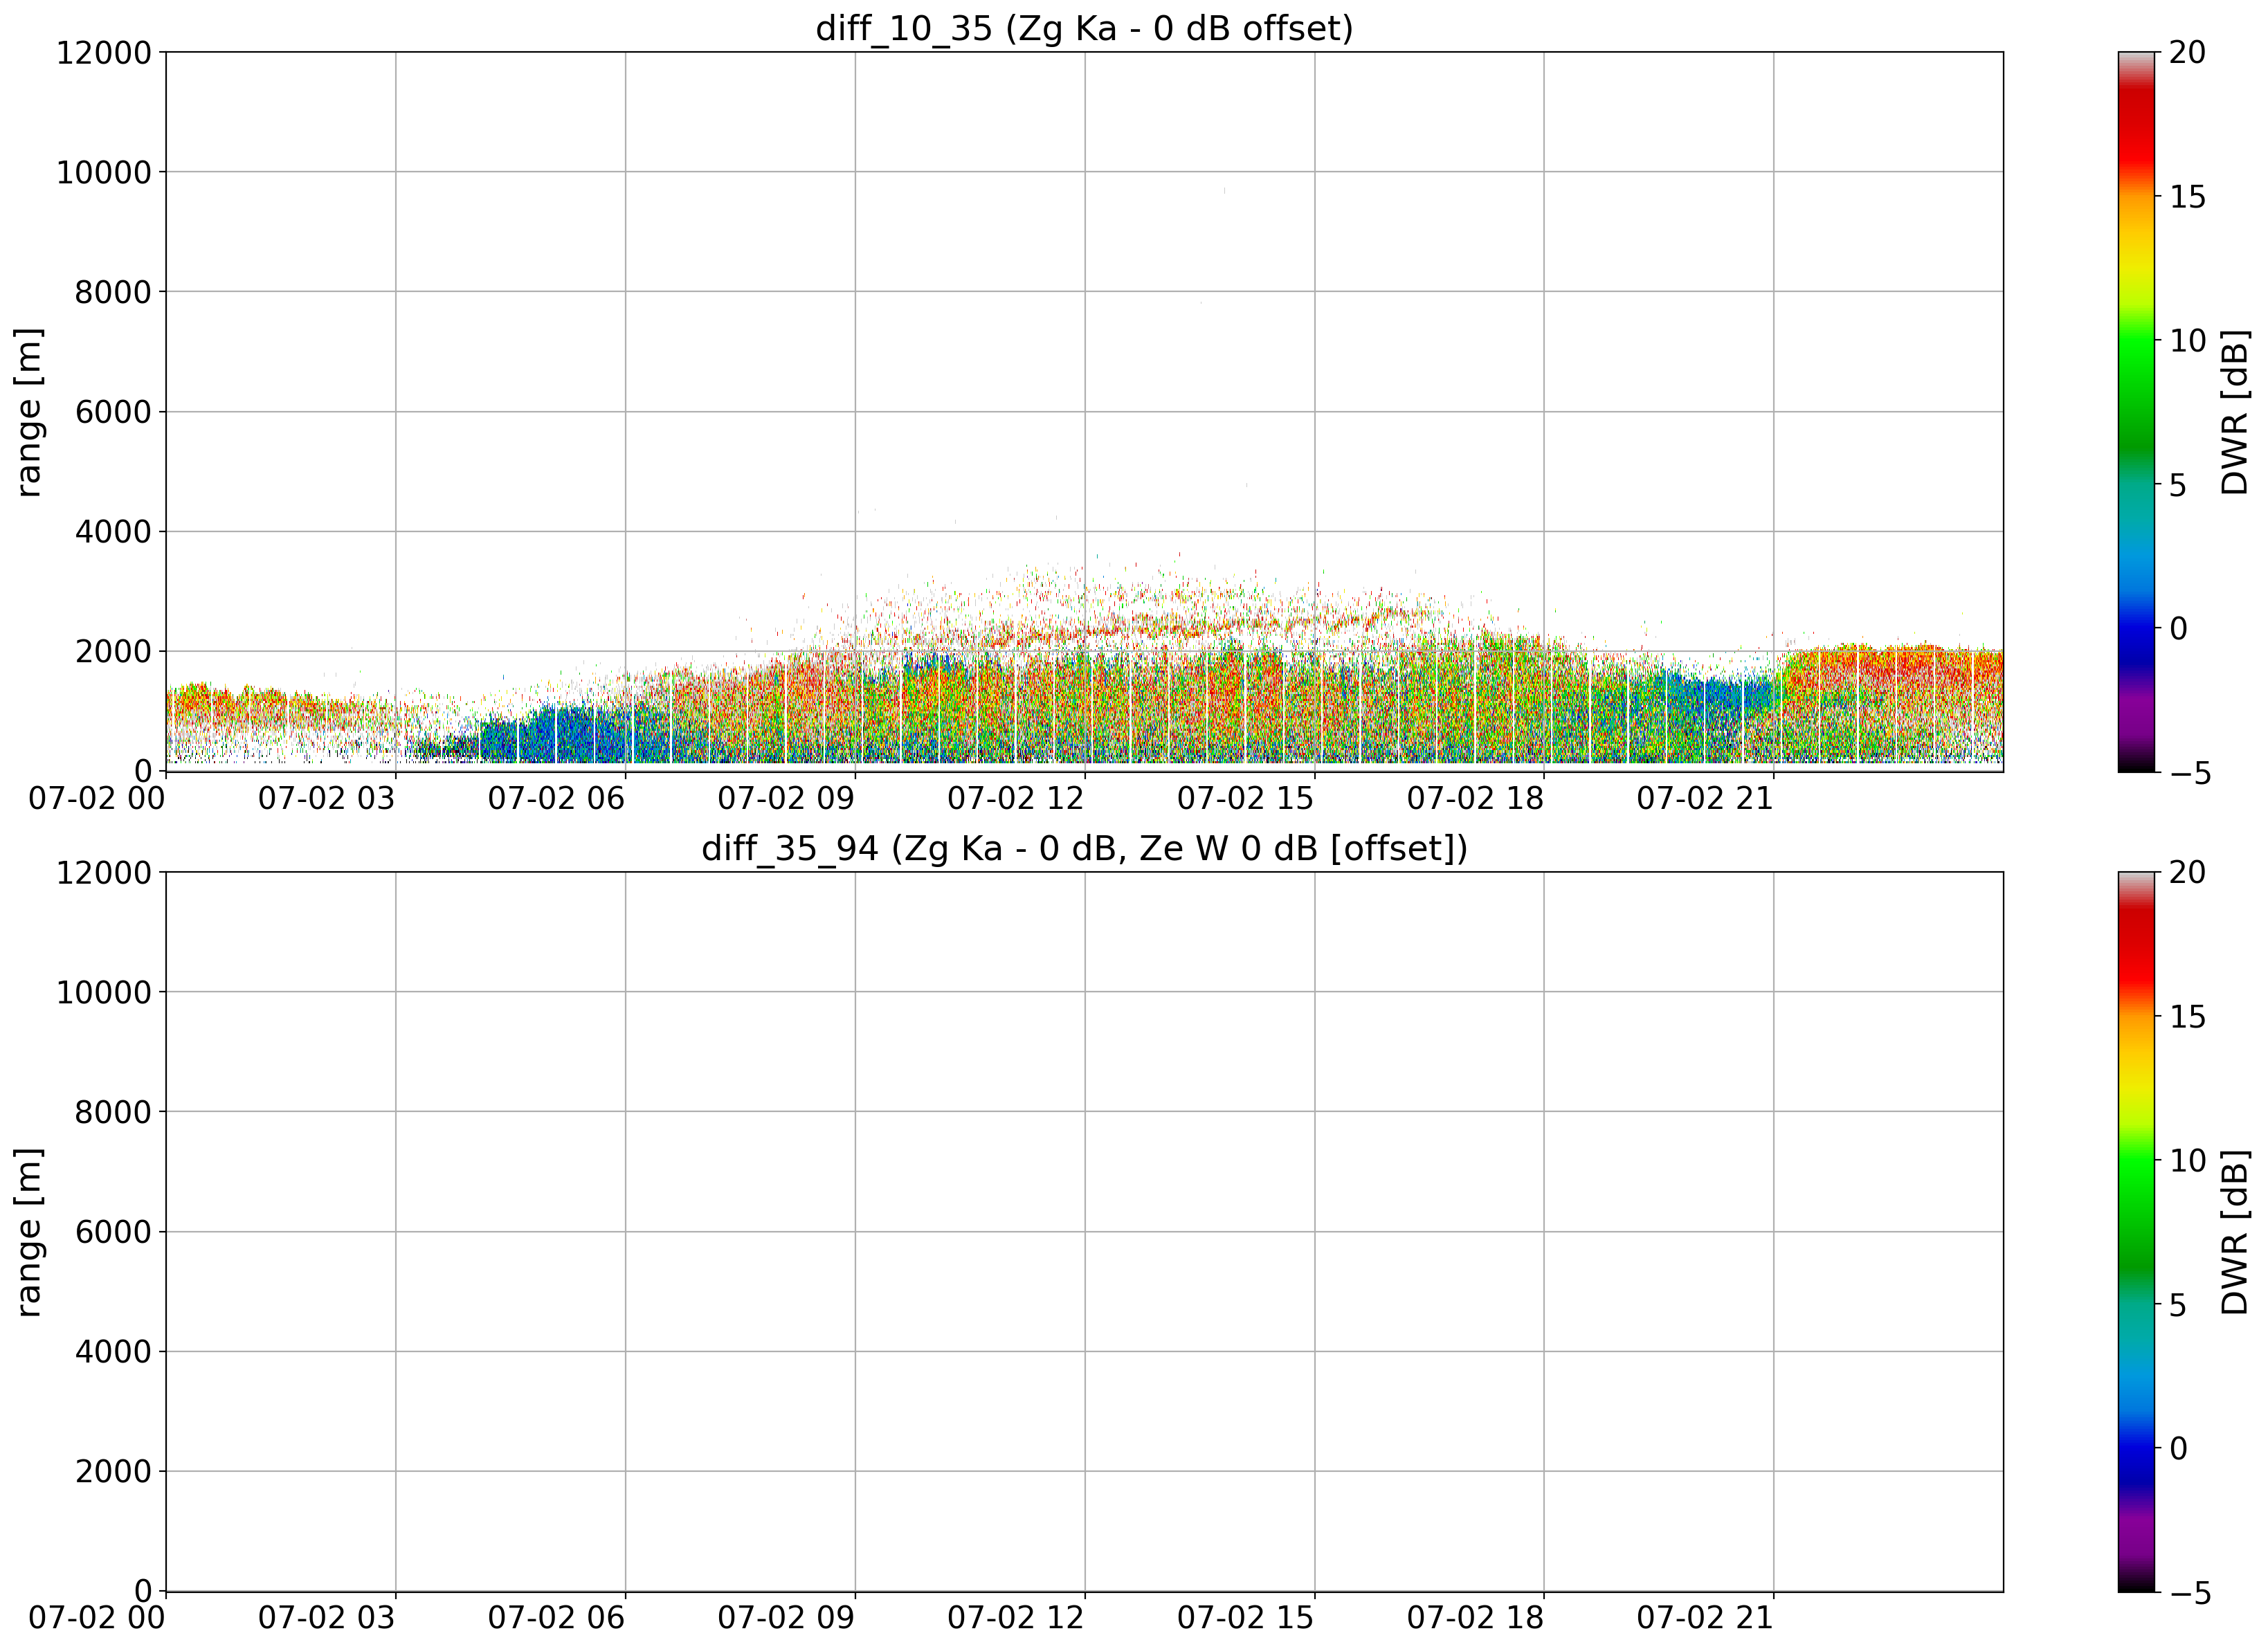
Task: Click top plot x tick '07-02 21'
Action: pos(1705,798)
